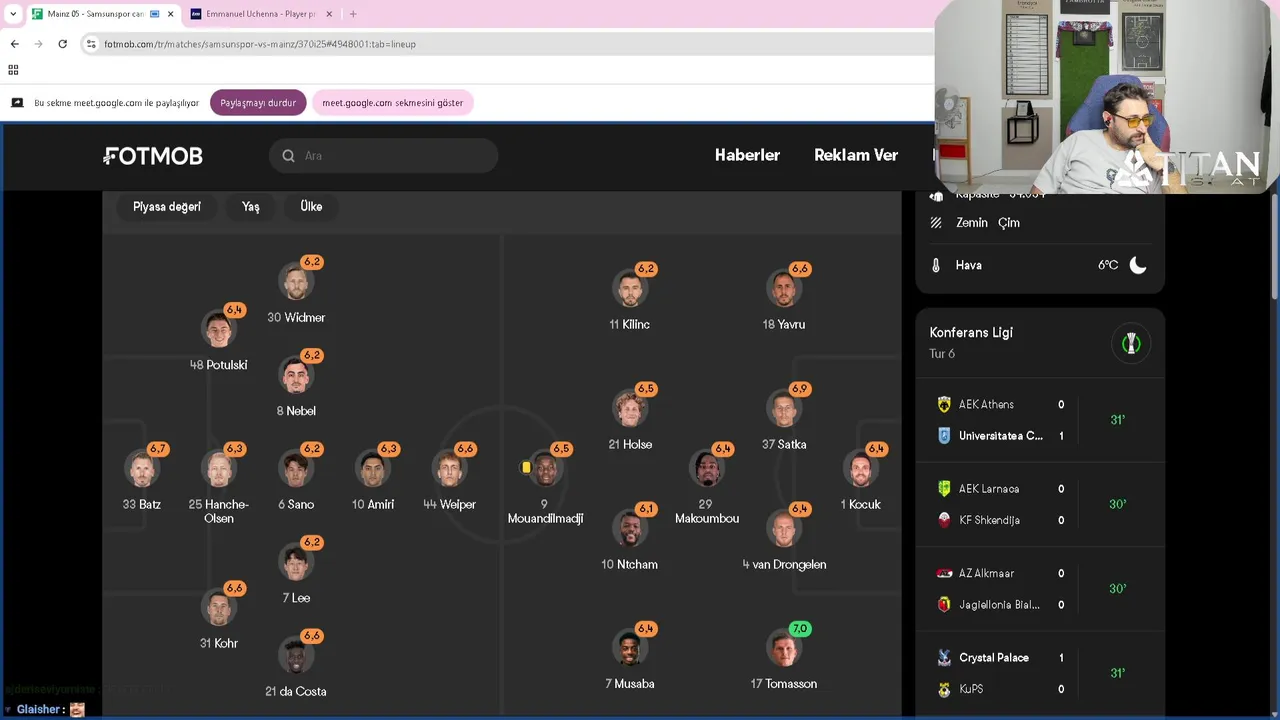Open AEK Athens vs Universitatea match
The height and width of the screenshot is (720, 1280).
pyautogui.click(x=1040, y=420)
